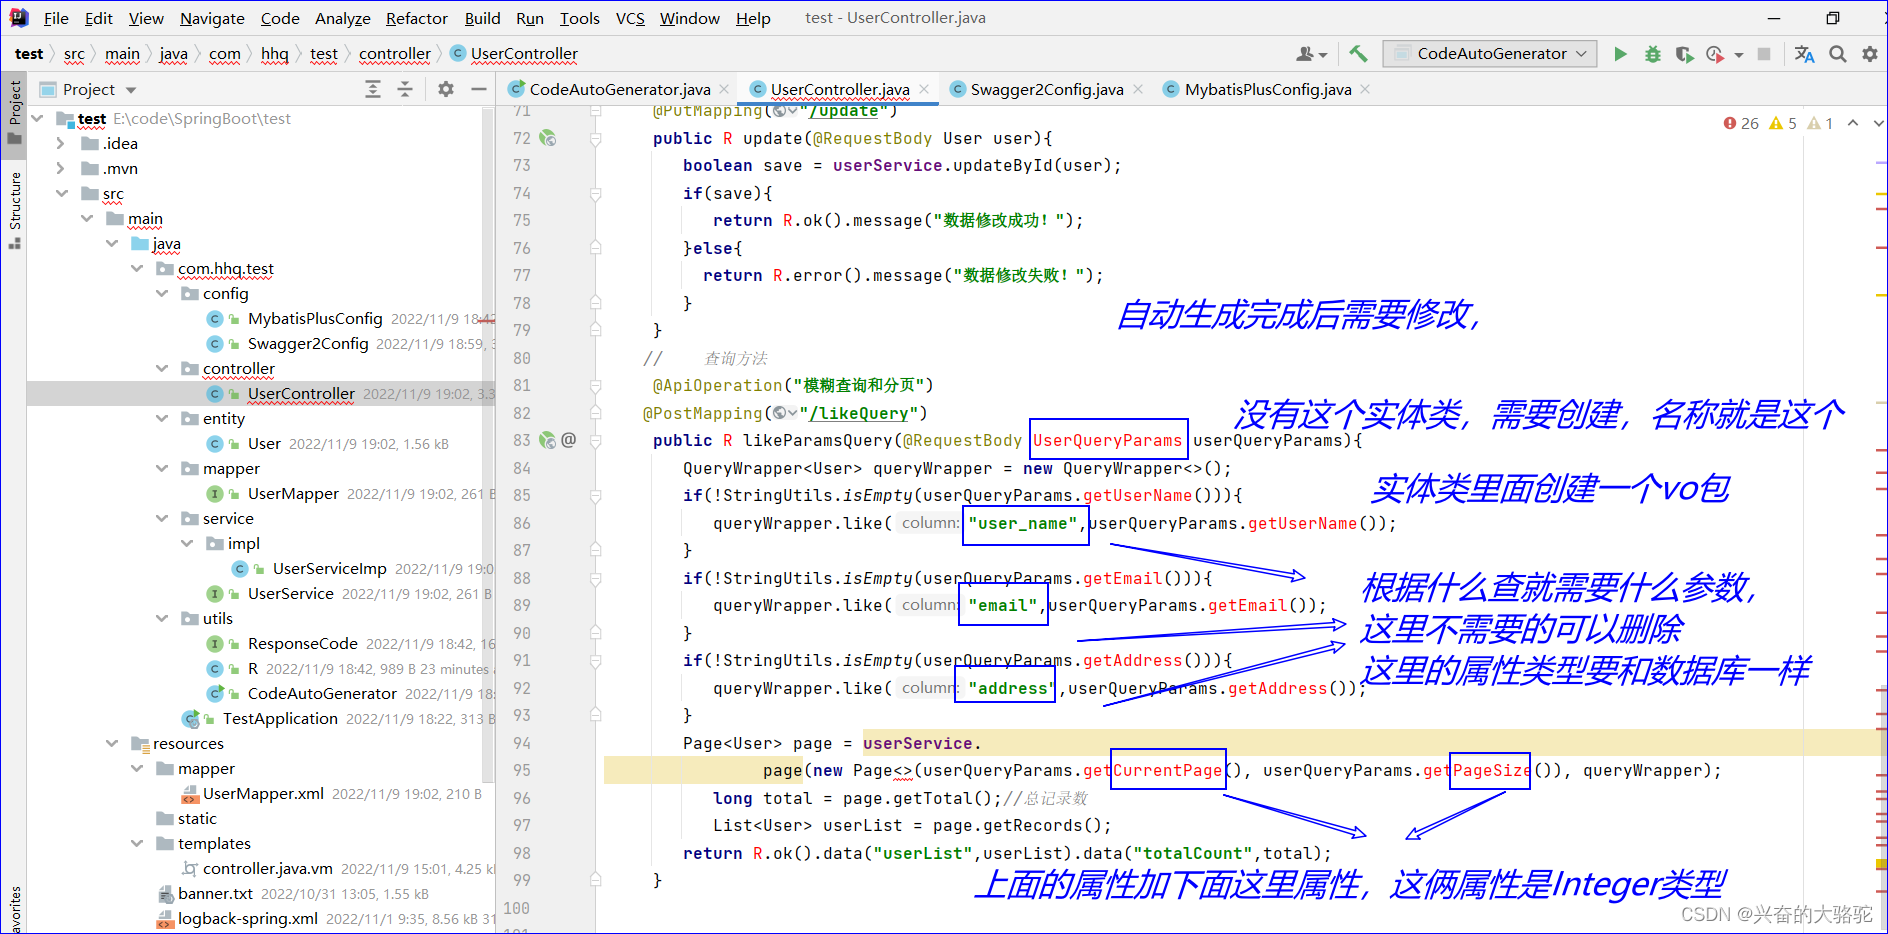The width and height of the screenshot is (1888, 934).
Task: Click UserController in the breadcrumb bar
Action: click(524, 54)
